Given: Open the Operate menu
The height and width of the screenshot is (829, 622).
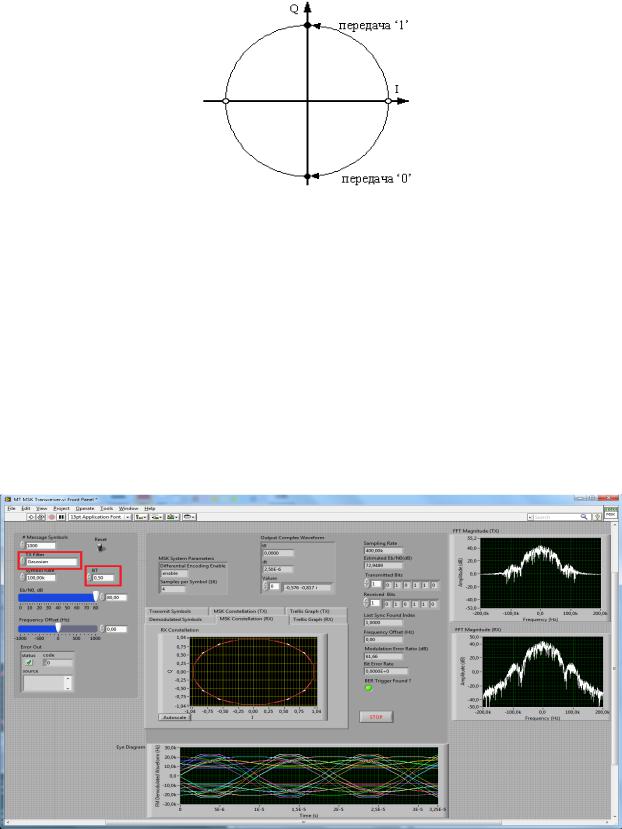Looking at the screenshot, I should [x=85, y=508].
